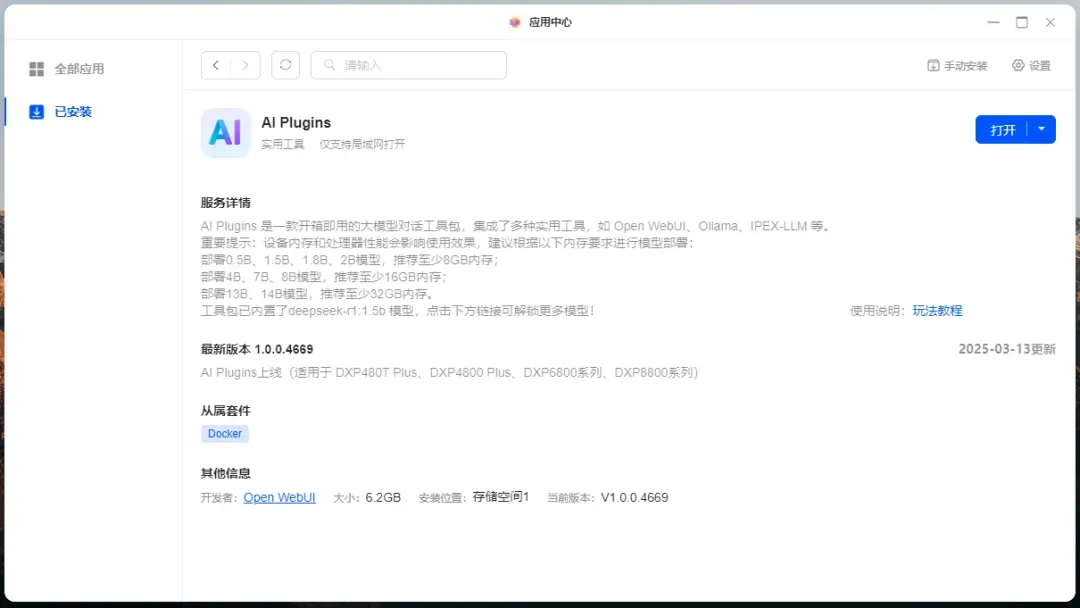Open 手动安装 manual install
The image size is (1080, 608).
pos(957,65)
